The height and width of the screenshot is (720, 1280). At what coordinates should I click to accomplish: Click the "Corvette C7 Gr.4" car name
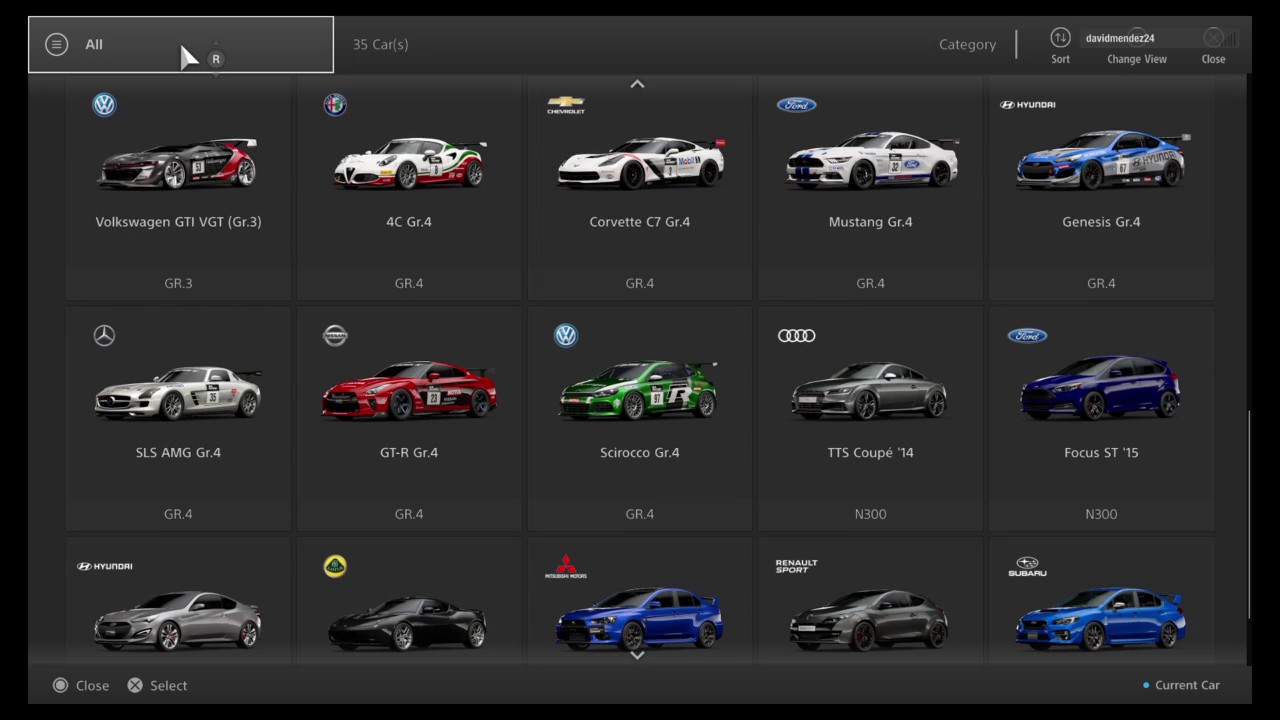click(640, 222)
